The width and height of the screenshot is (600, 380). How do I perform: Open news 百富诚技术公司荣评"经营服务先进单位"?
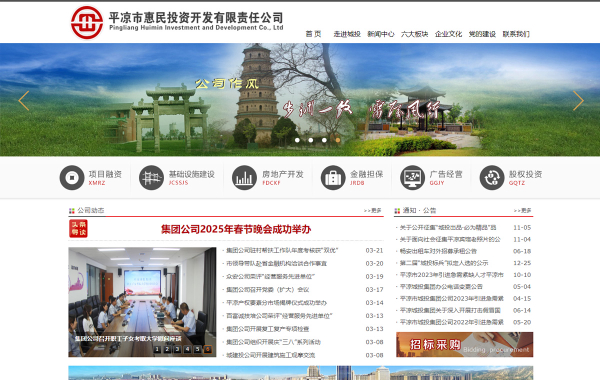coord(279,316)
